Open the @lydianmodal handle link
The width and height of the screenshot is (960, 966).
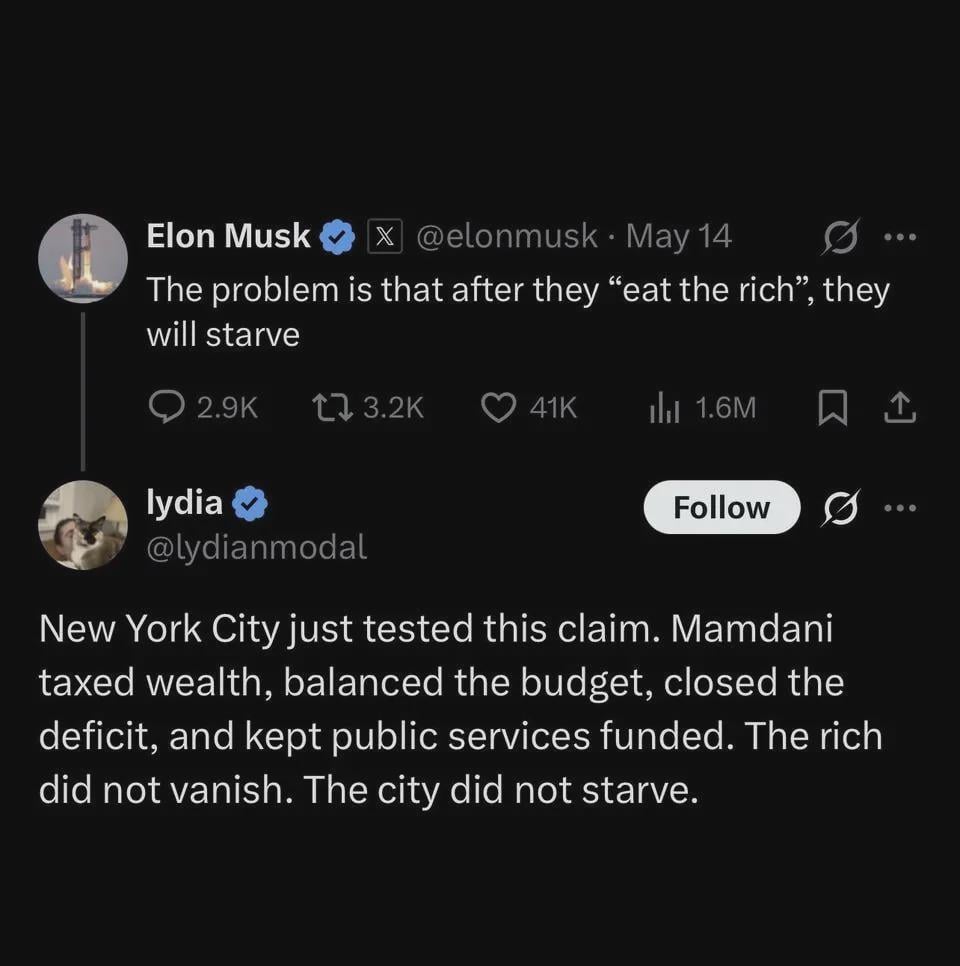tap(256, 547)
